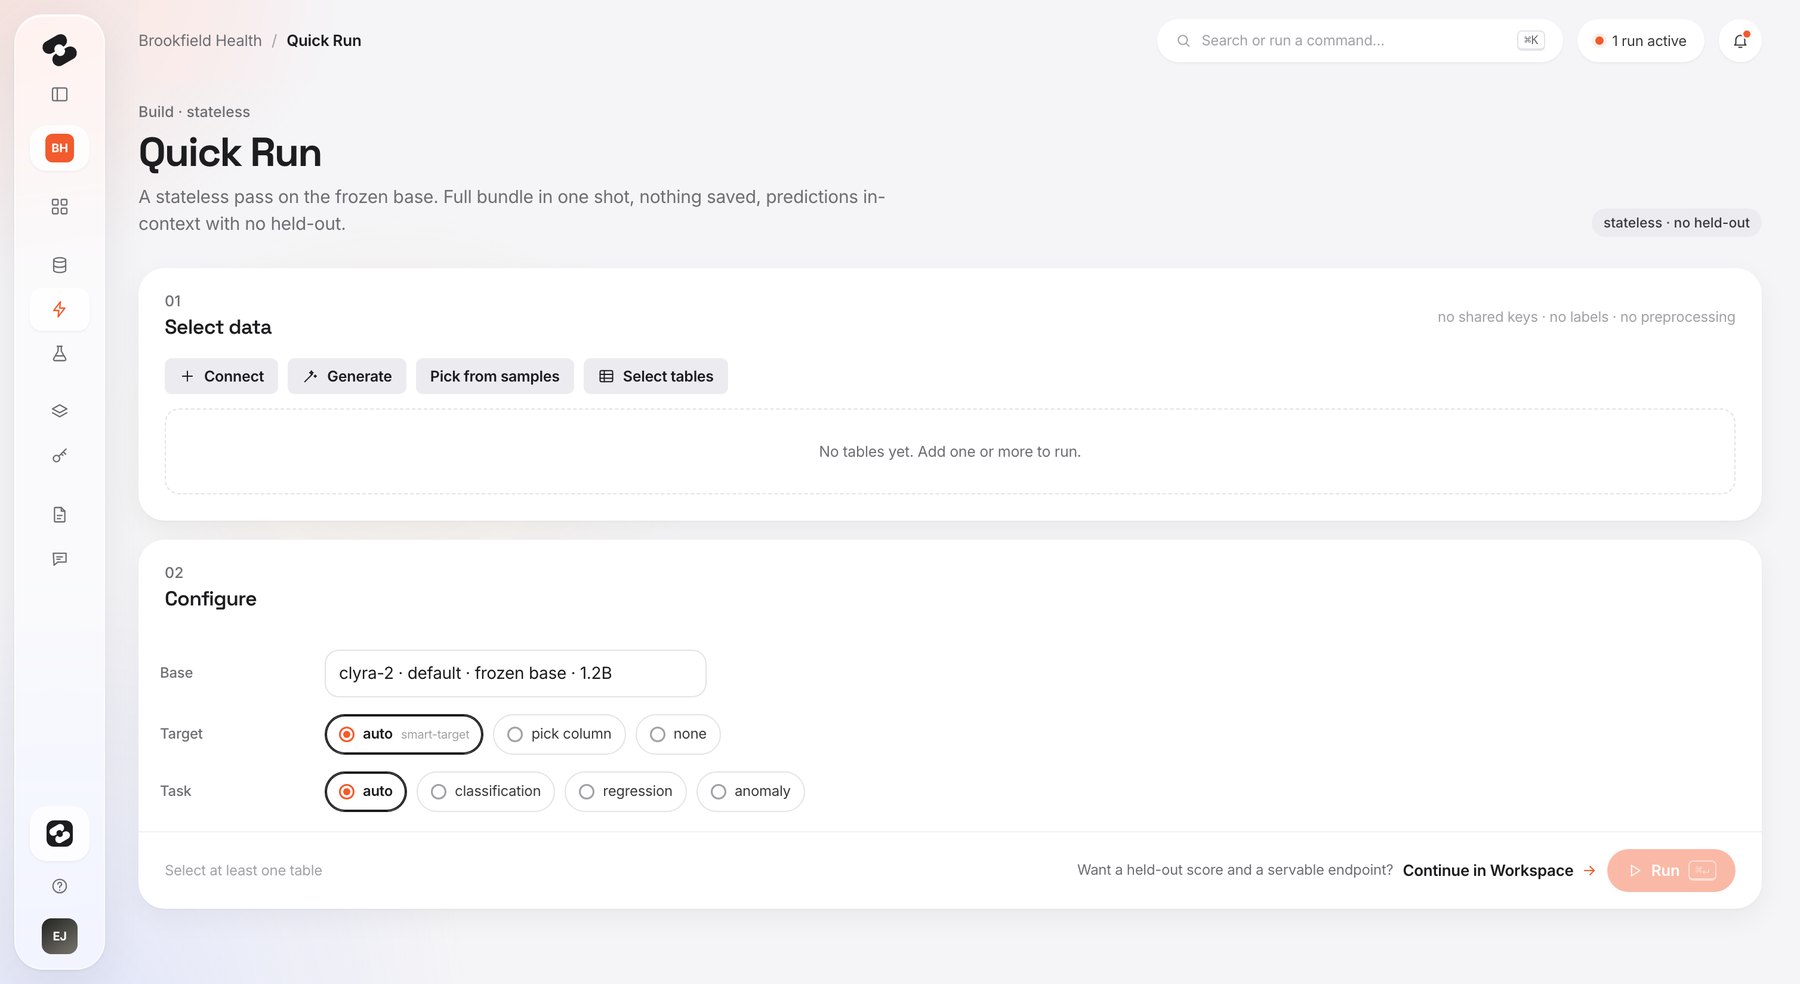
Task: Select regression task option
Action: (626, 791)
